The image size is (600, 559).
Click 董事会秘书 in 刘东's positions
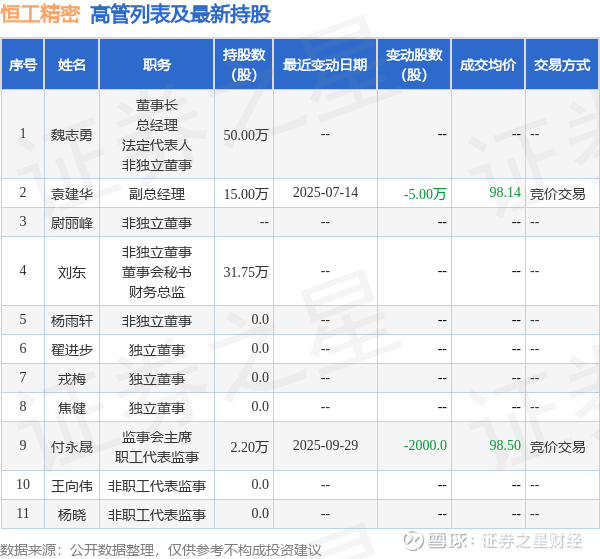[x=157, y=272]
